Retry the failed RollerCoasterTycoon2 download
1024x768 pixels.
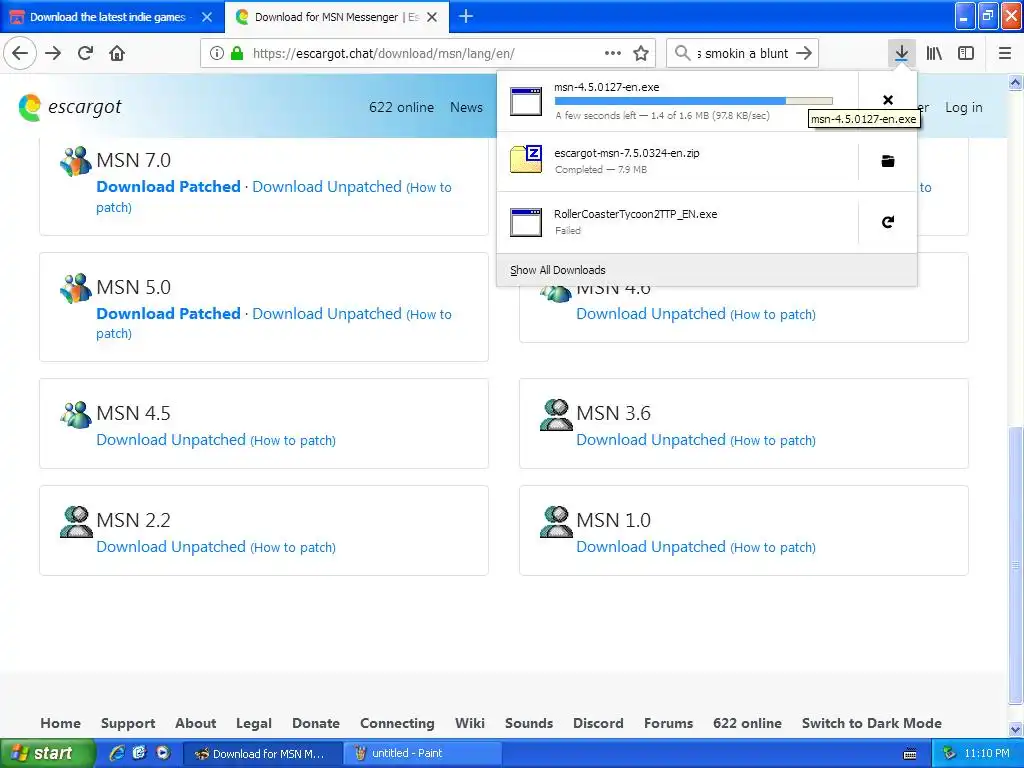coord(888,222)
